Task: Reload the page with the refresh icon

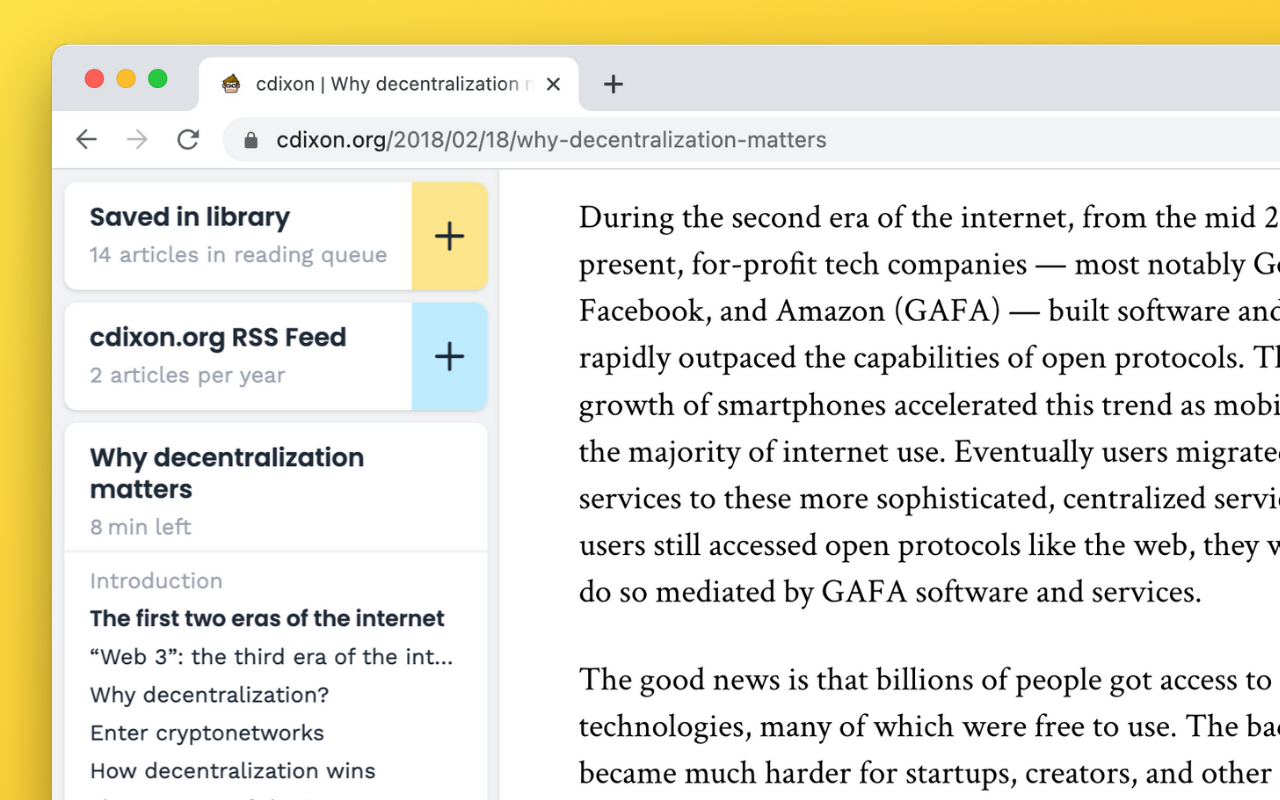Action: [x=188, y=139]
